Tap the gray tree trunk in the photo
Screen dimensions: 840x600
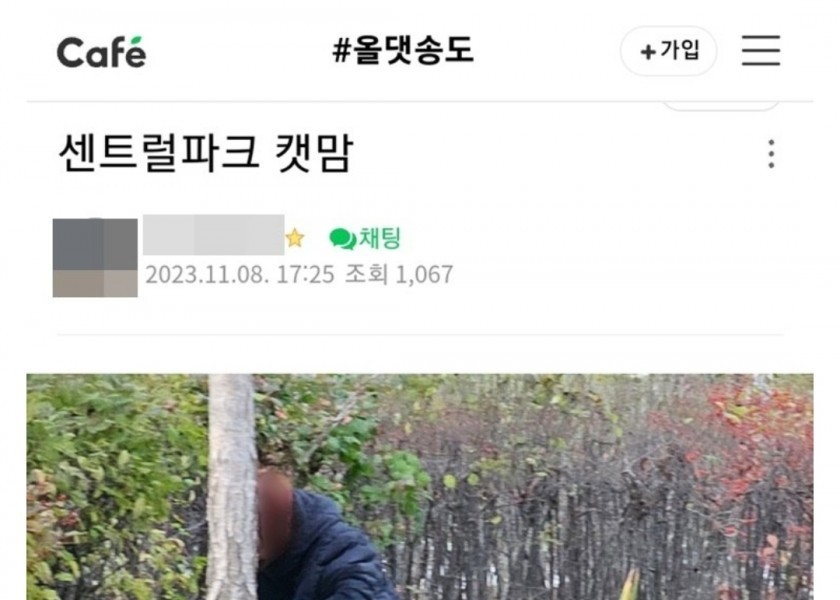pyautogui.click(x=231, y=486)
